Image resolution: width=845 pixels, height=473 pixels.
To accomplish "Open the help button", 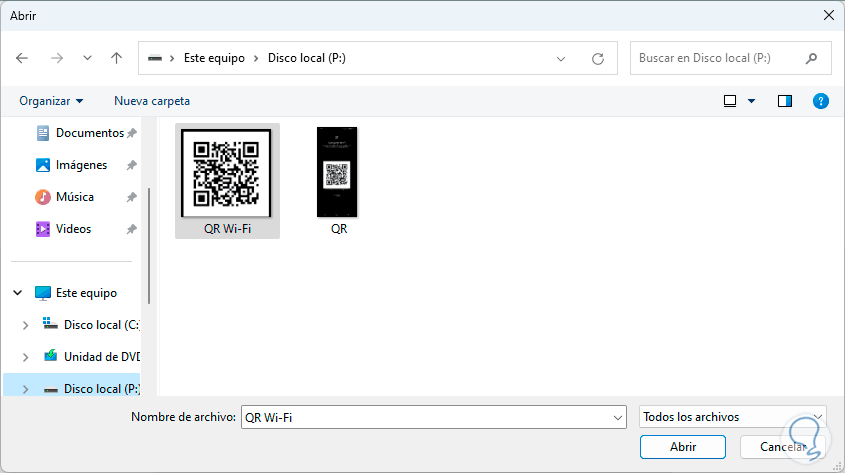I will pos(820,101).
